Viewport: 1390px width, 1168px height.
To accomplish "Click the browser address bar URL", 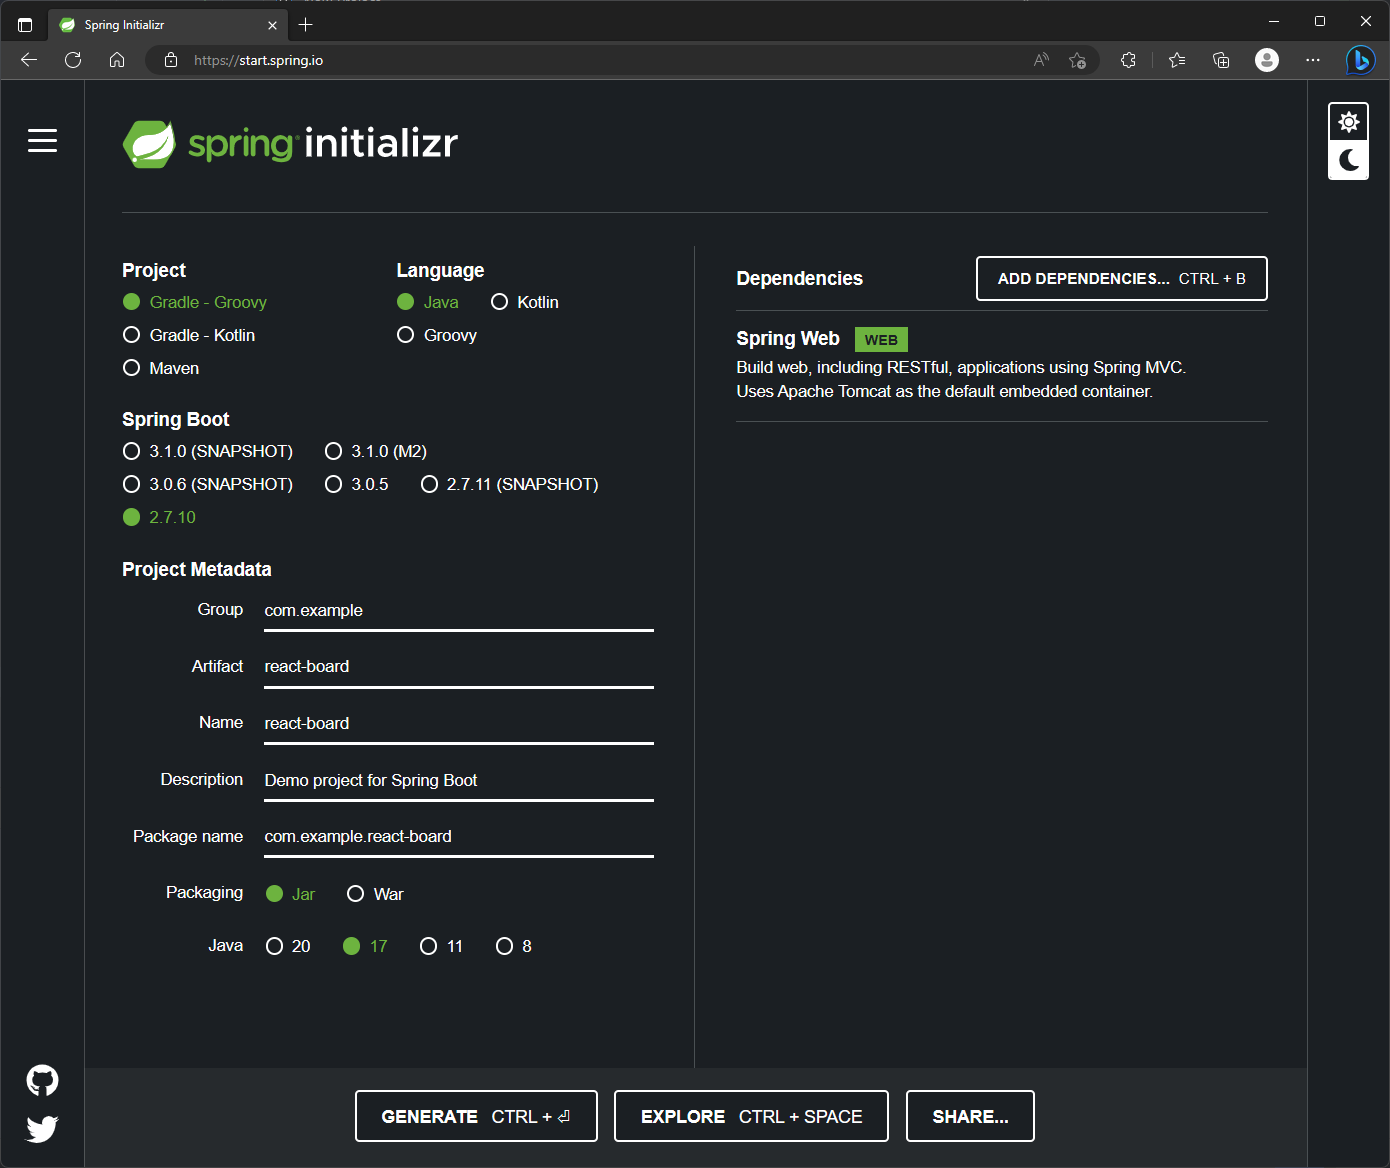I will 258,60.
